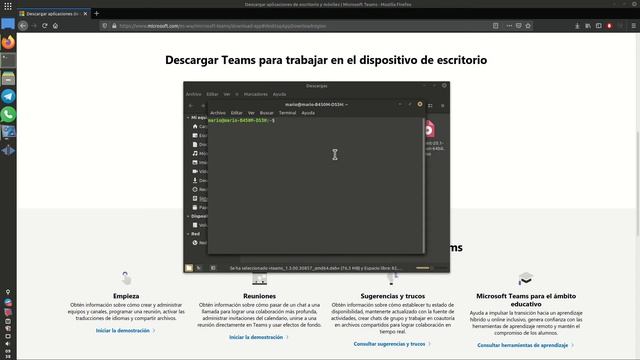
Task: Open Consultar sugerencias y trucos link
Action: (x=389, y=344)
